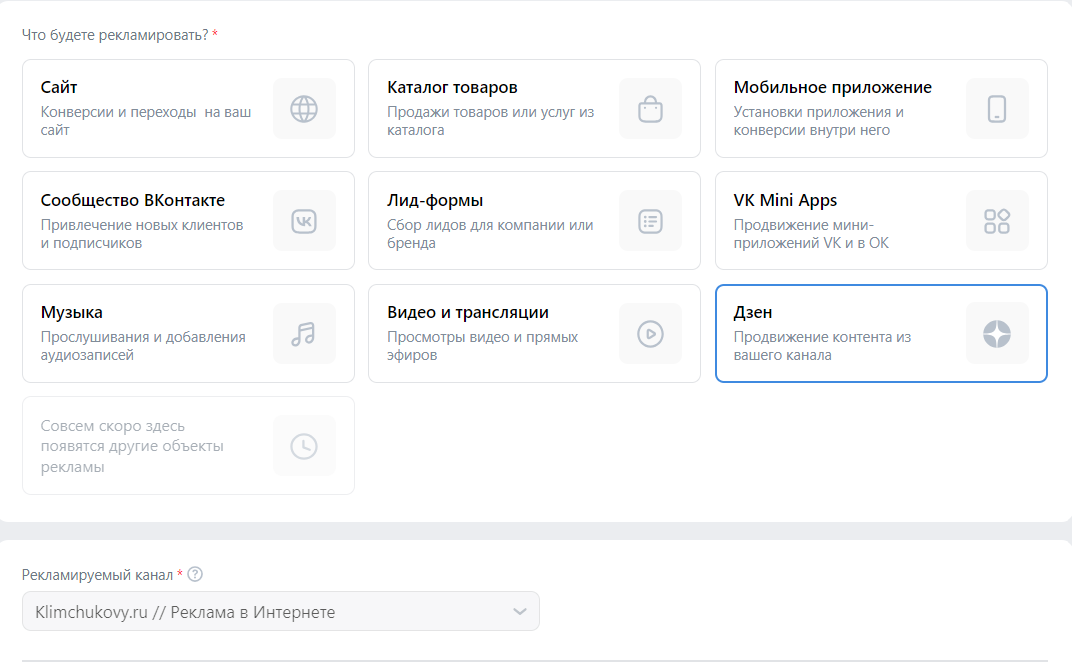Click text 'Конверсии и переходы на ваш сайт'
Screen dimensions: 1072x662
click(x=146, y=120)
